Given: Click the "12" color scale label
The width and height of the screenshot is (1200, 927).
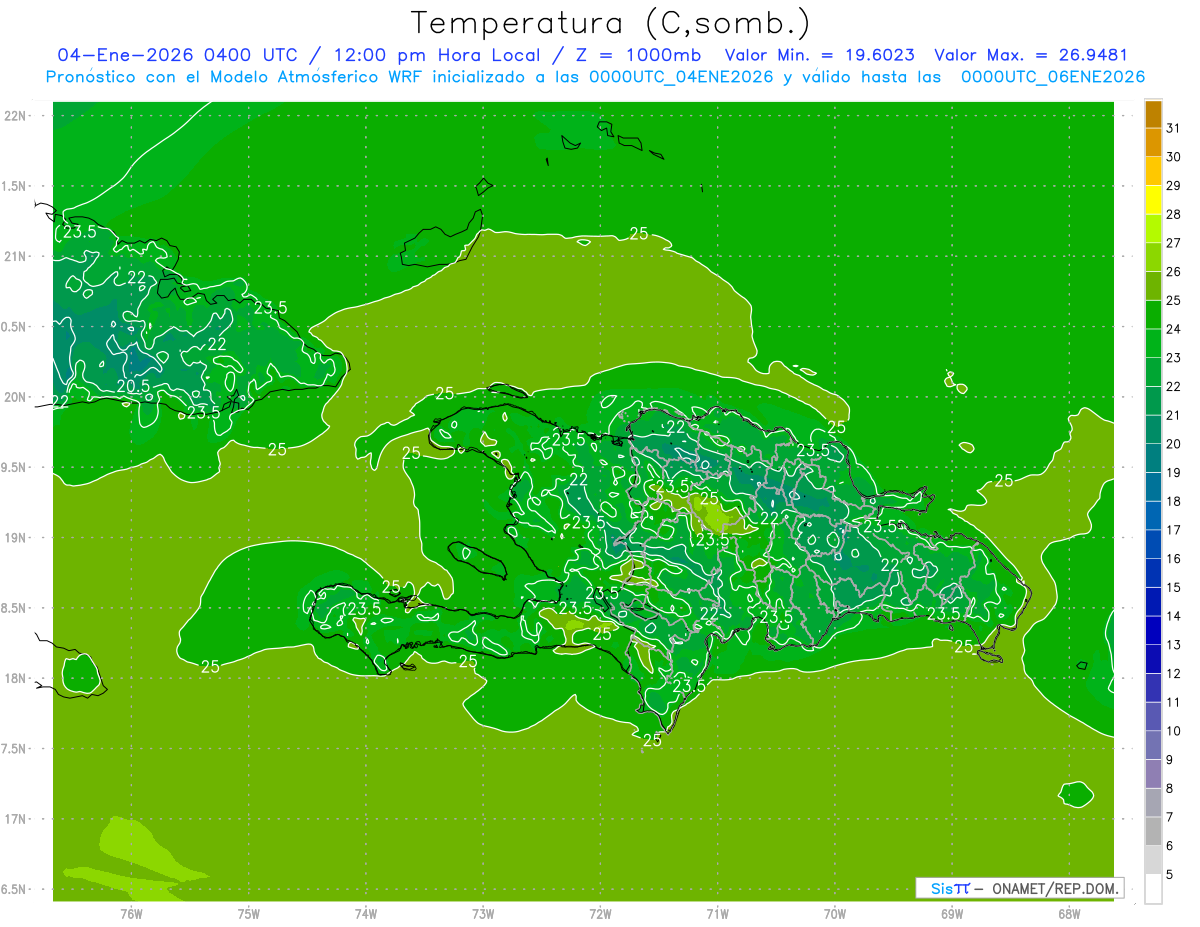Looking at the screenshot, I should click(x=1173, y=674).
